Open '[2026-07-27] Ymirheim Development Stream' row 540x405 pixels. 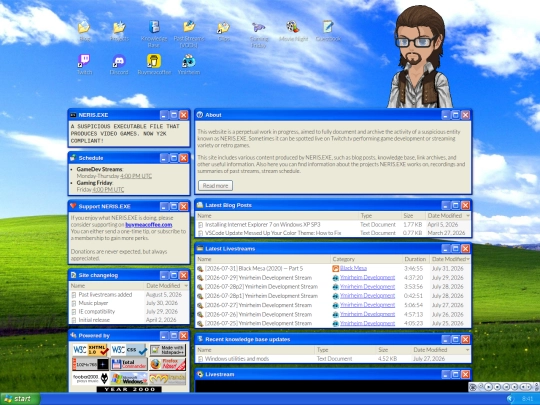[258, 305]
